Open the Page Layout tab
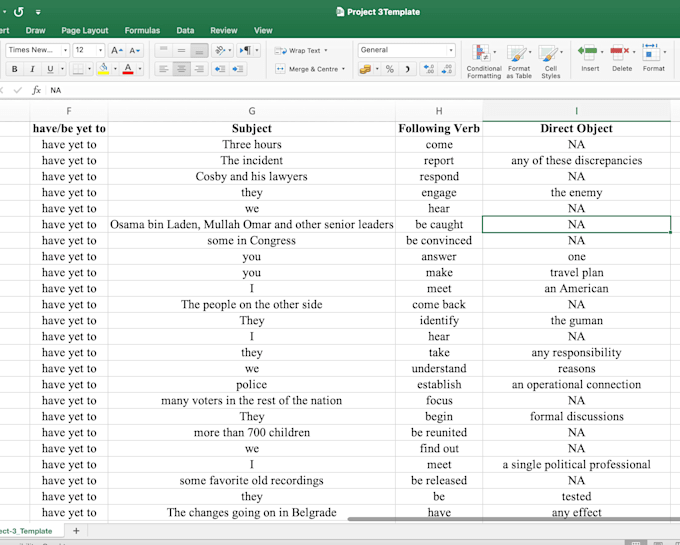 pyautogui.click(x=85, y=30)
